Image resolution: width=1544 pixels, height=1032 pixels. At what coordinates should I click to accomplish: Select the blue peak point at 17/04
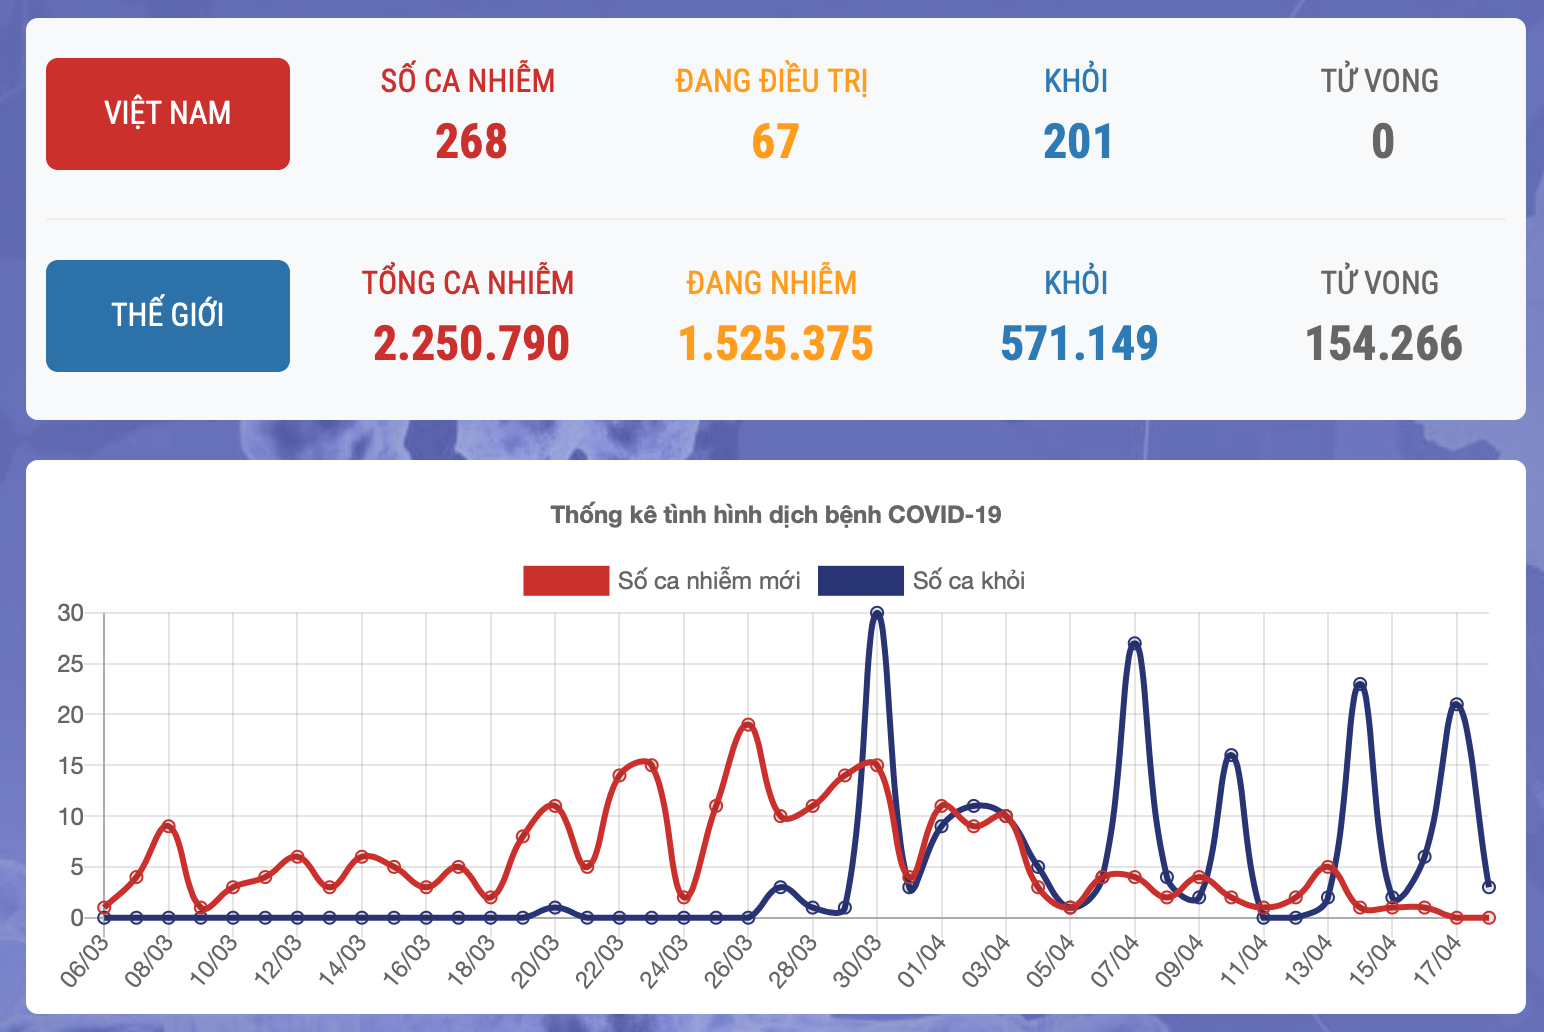click(x=1456, y=705)
